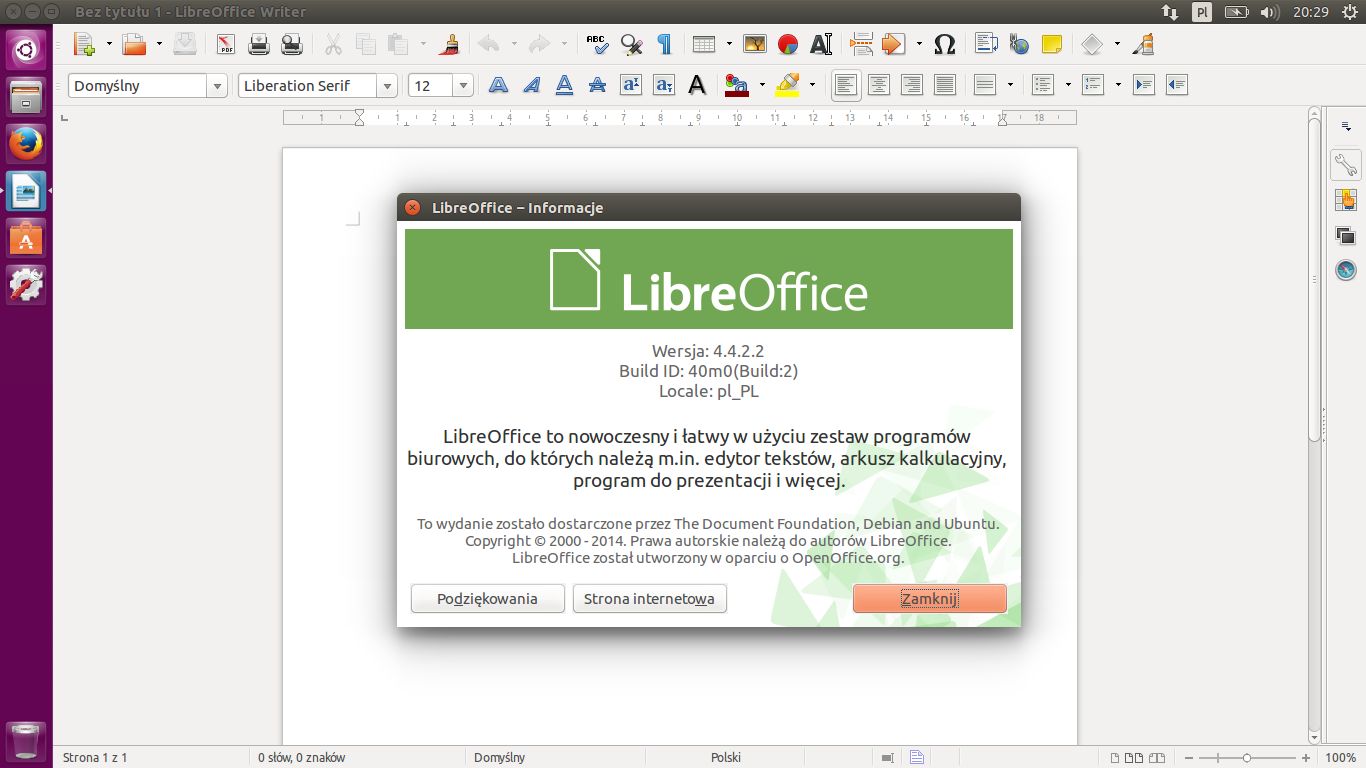Center the paragraph horizontally

coord(879,85)
